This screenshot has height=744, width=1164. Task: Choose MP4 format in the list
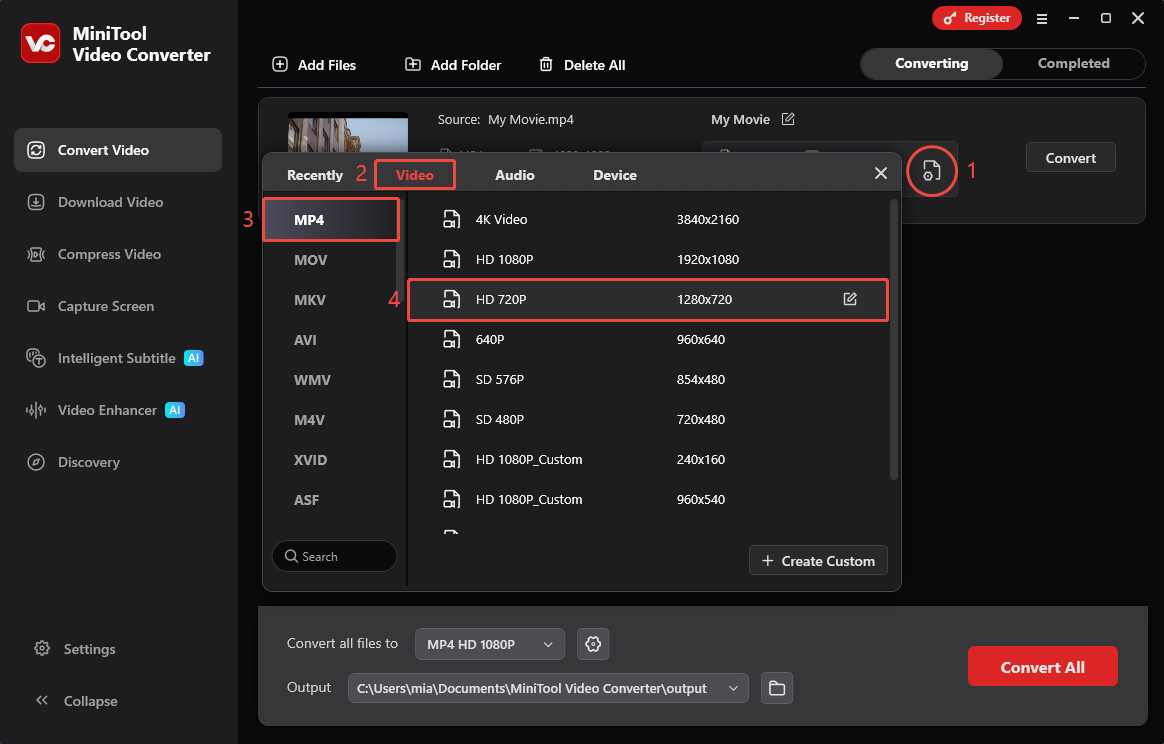(x=331, y=220)
